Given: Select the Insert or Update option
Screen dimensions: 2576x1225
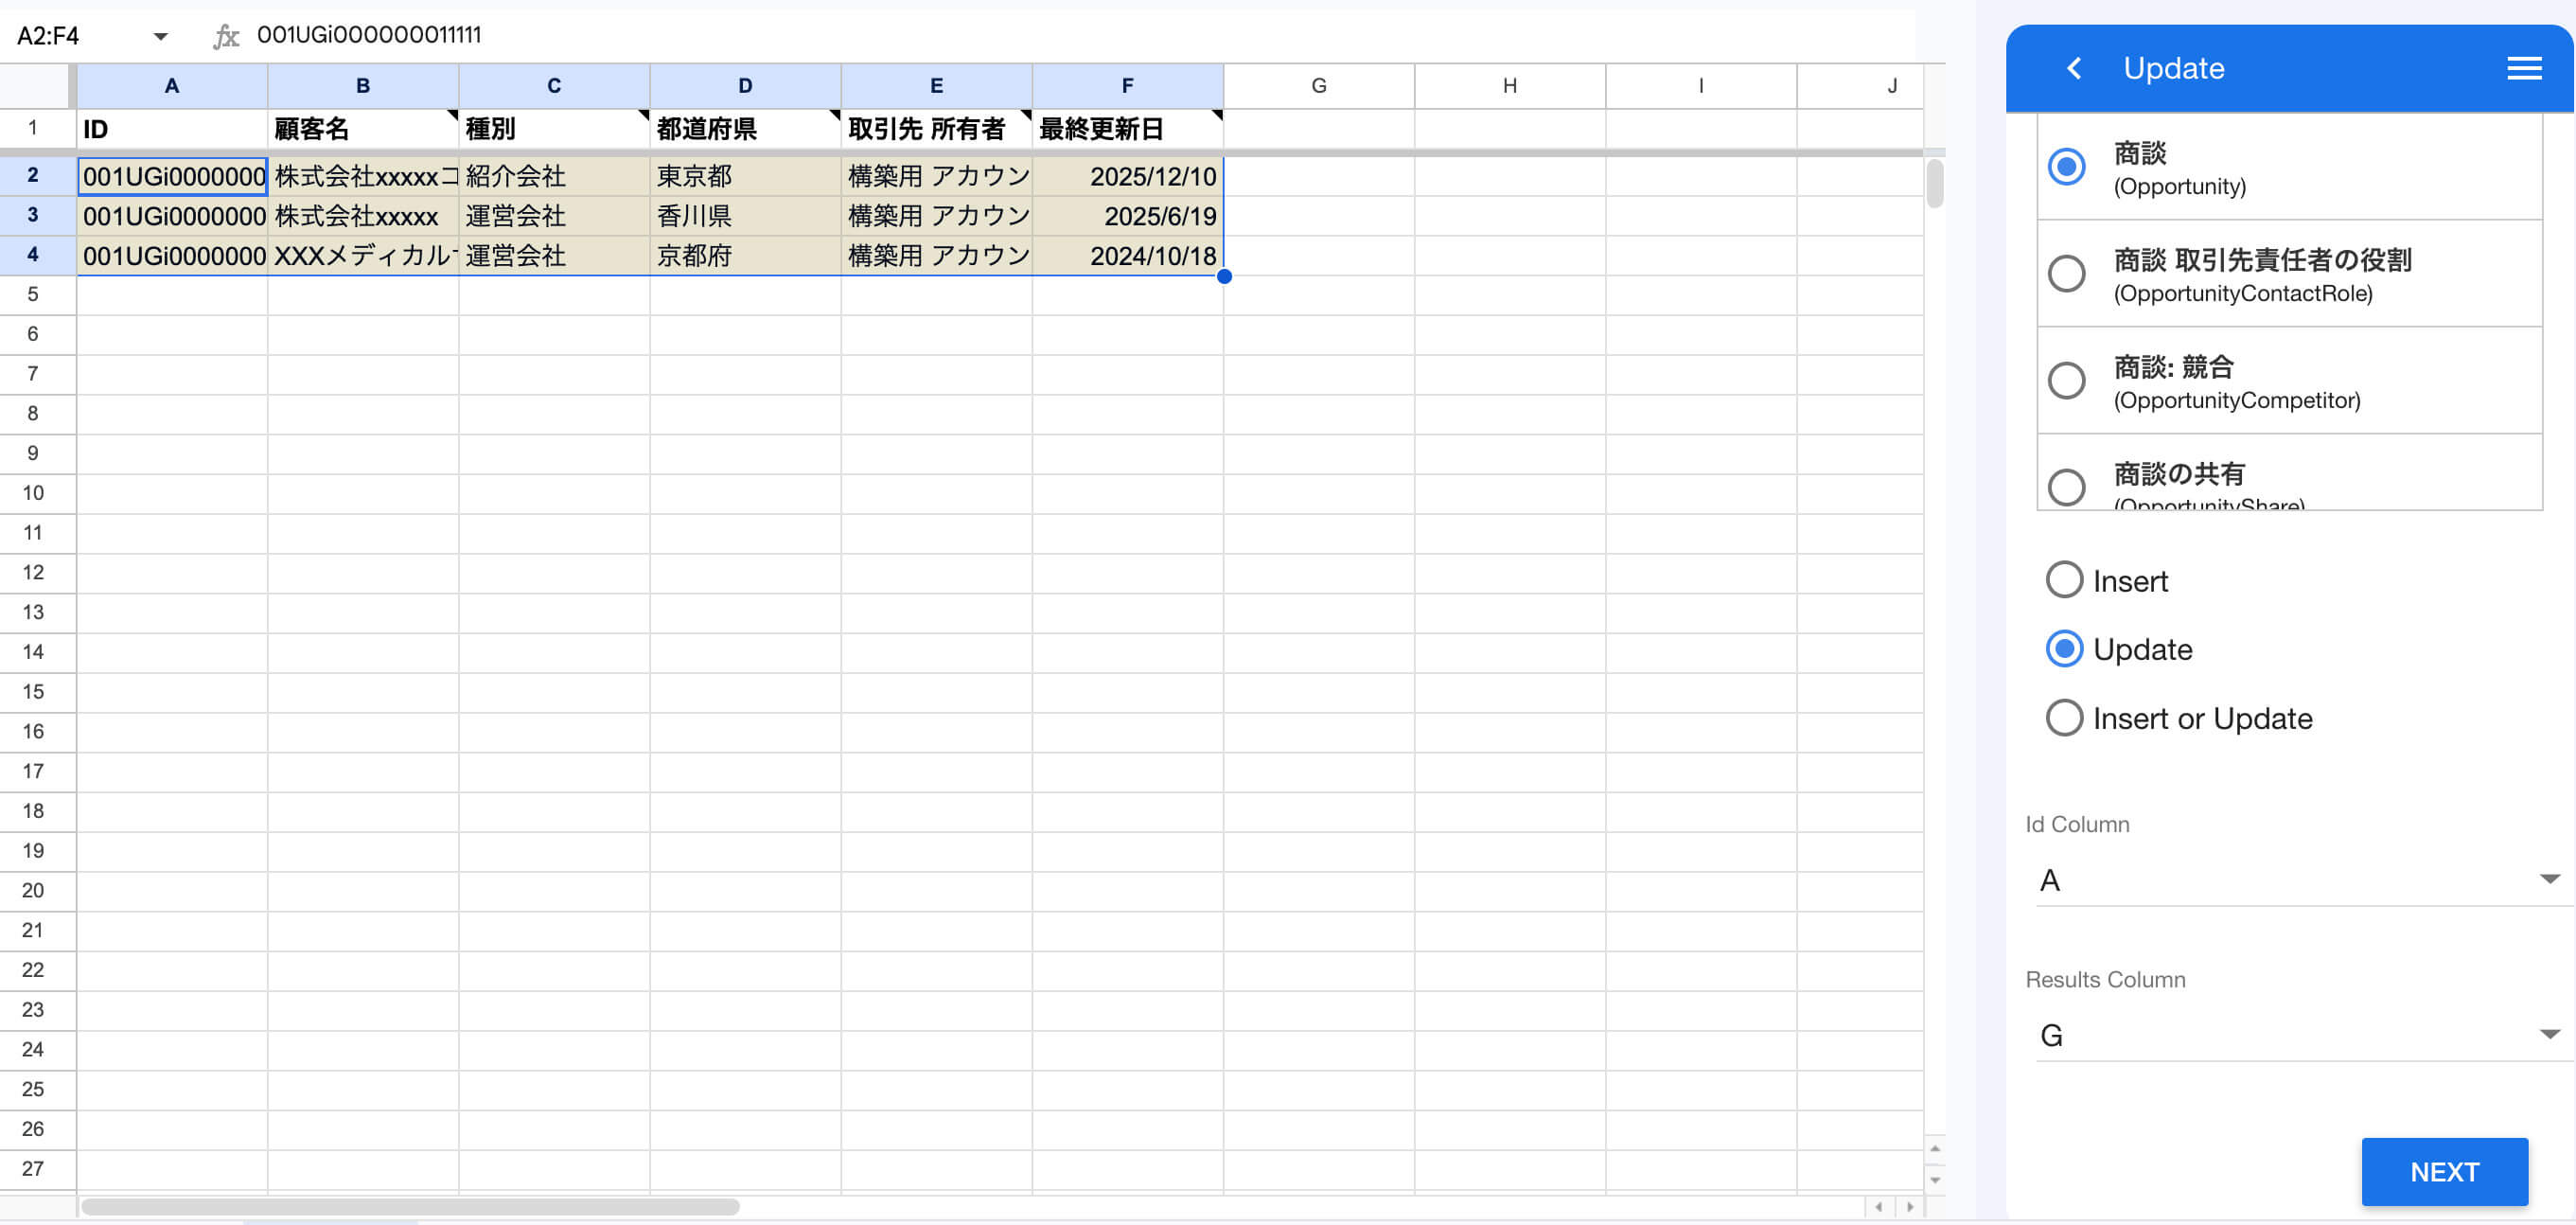Looking at the screenshot, I should pyautogui.click(x=2063, y=717).
